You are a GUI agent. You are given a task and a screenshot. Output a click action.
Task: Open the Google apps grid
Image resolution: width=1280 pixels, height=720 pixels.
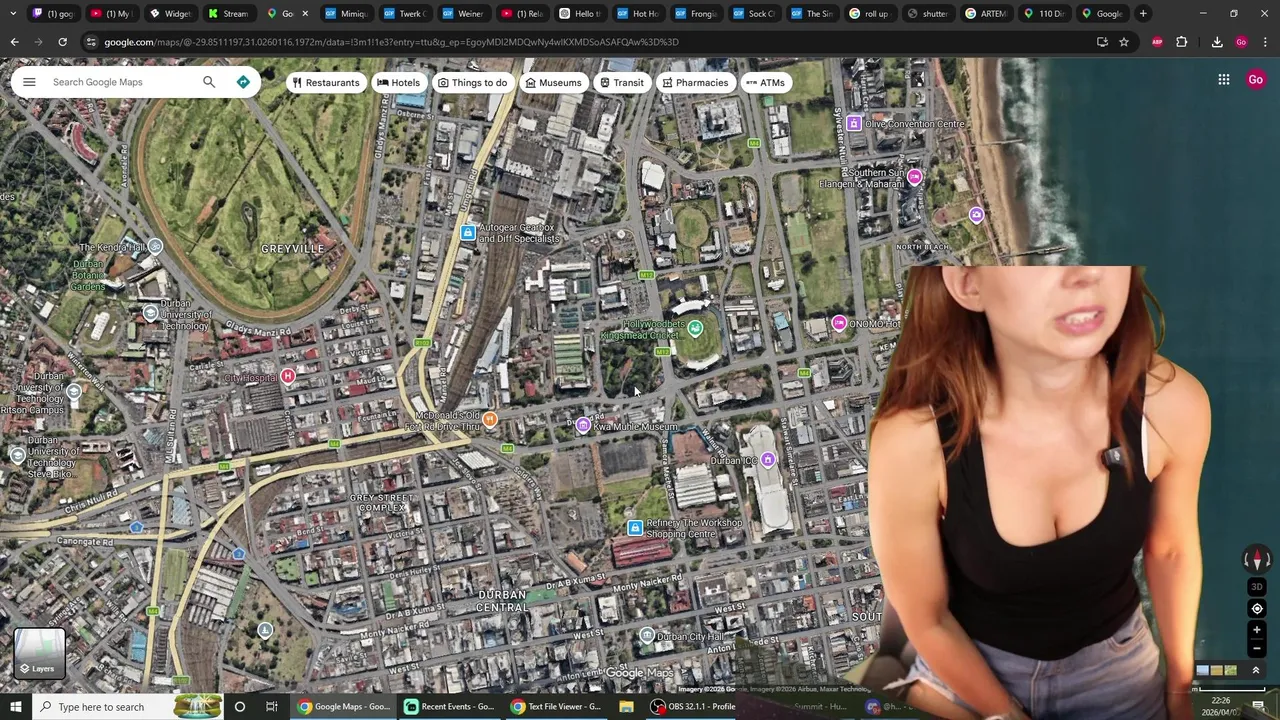1224,80
